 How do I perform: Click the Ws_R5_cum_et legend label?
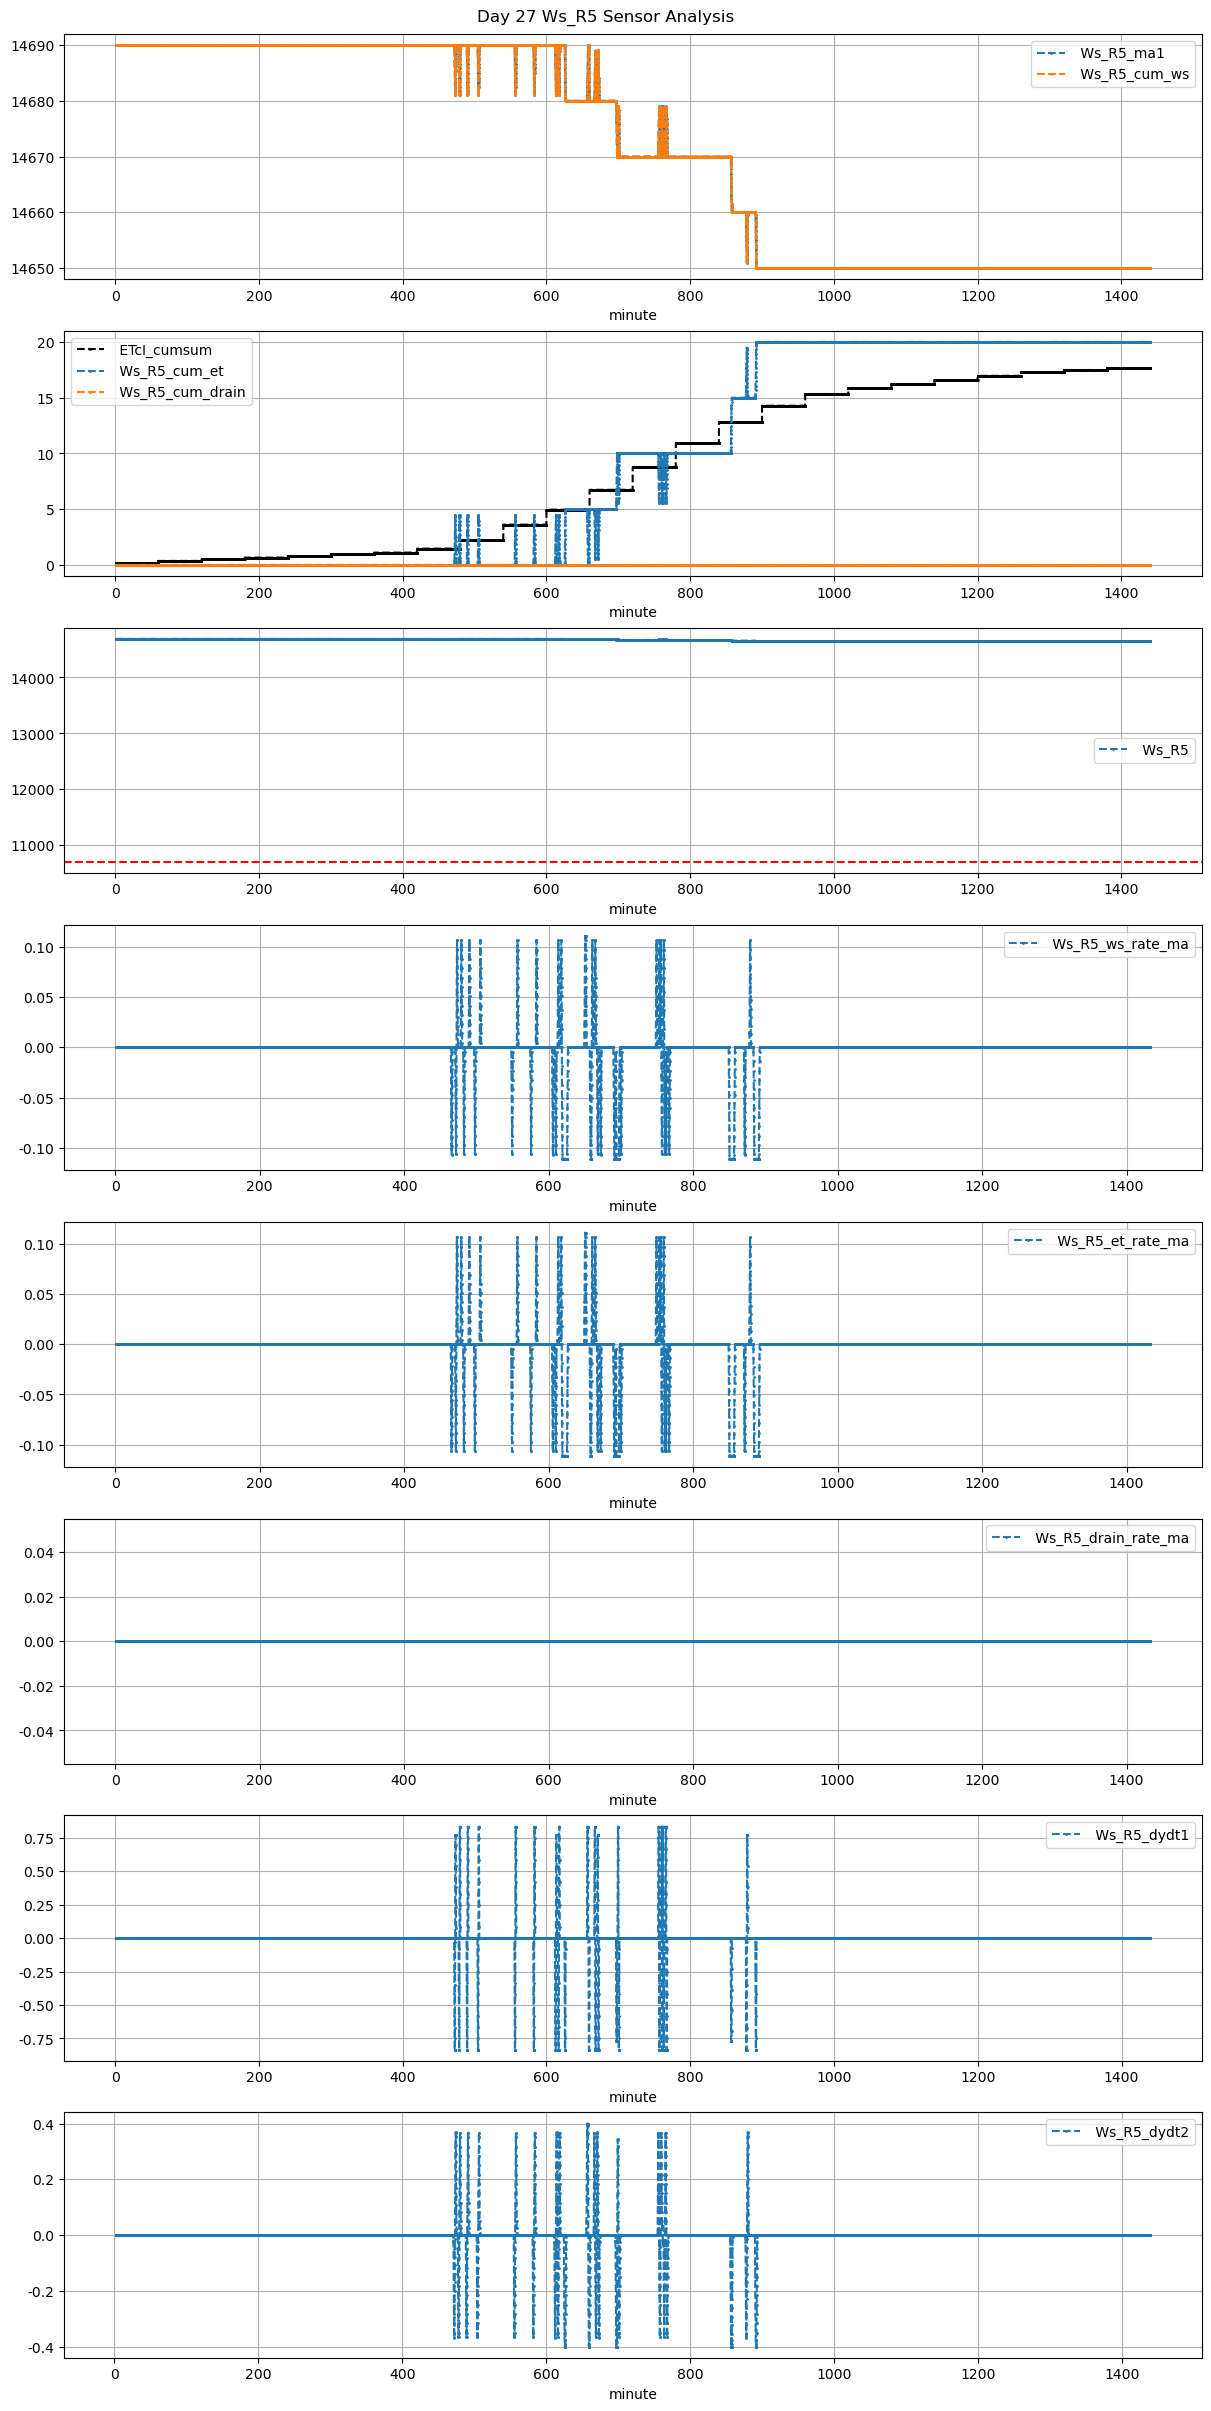click(171, 371)
